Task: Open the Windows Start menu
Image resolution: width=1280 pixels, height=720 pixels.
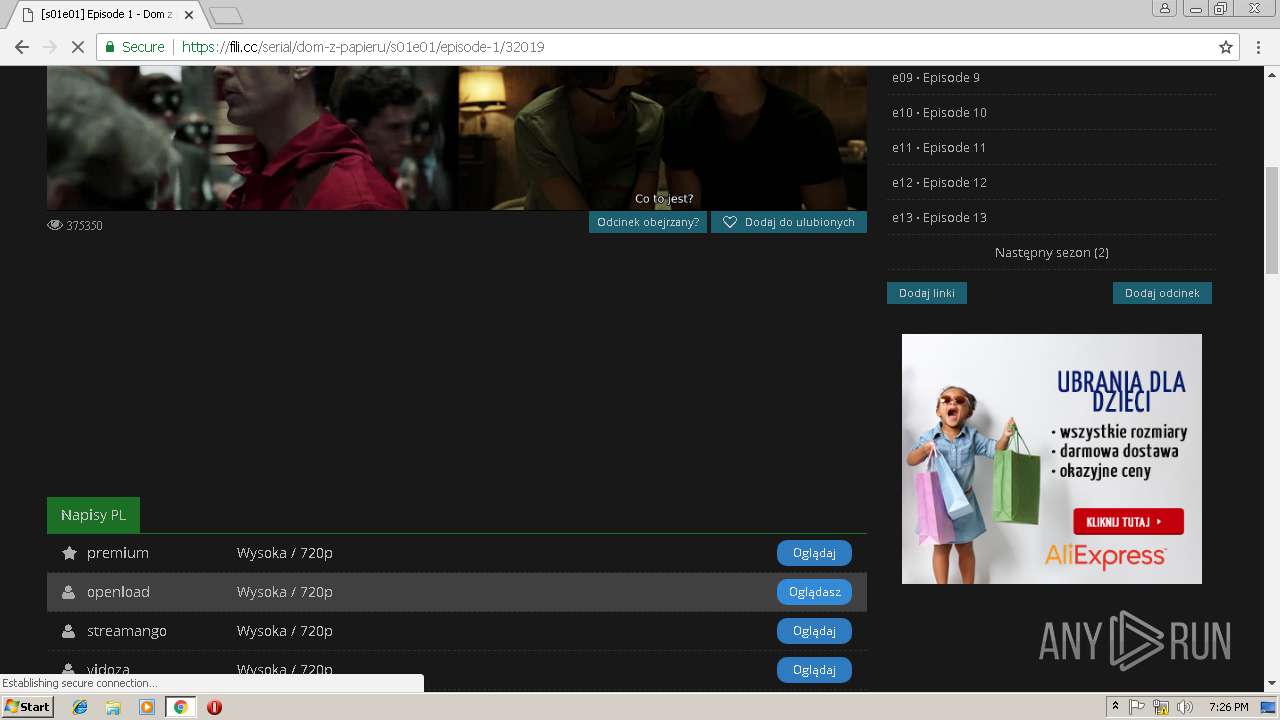Action: (27, 707)
